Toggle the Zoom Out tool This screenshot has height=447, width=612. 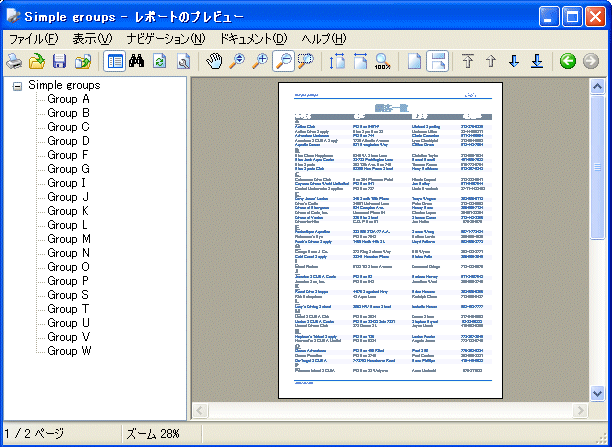[x=283, y=61]
